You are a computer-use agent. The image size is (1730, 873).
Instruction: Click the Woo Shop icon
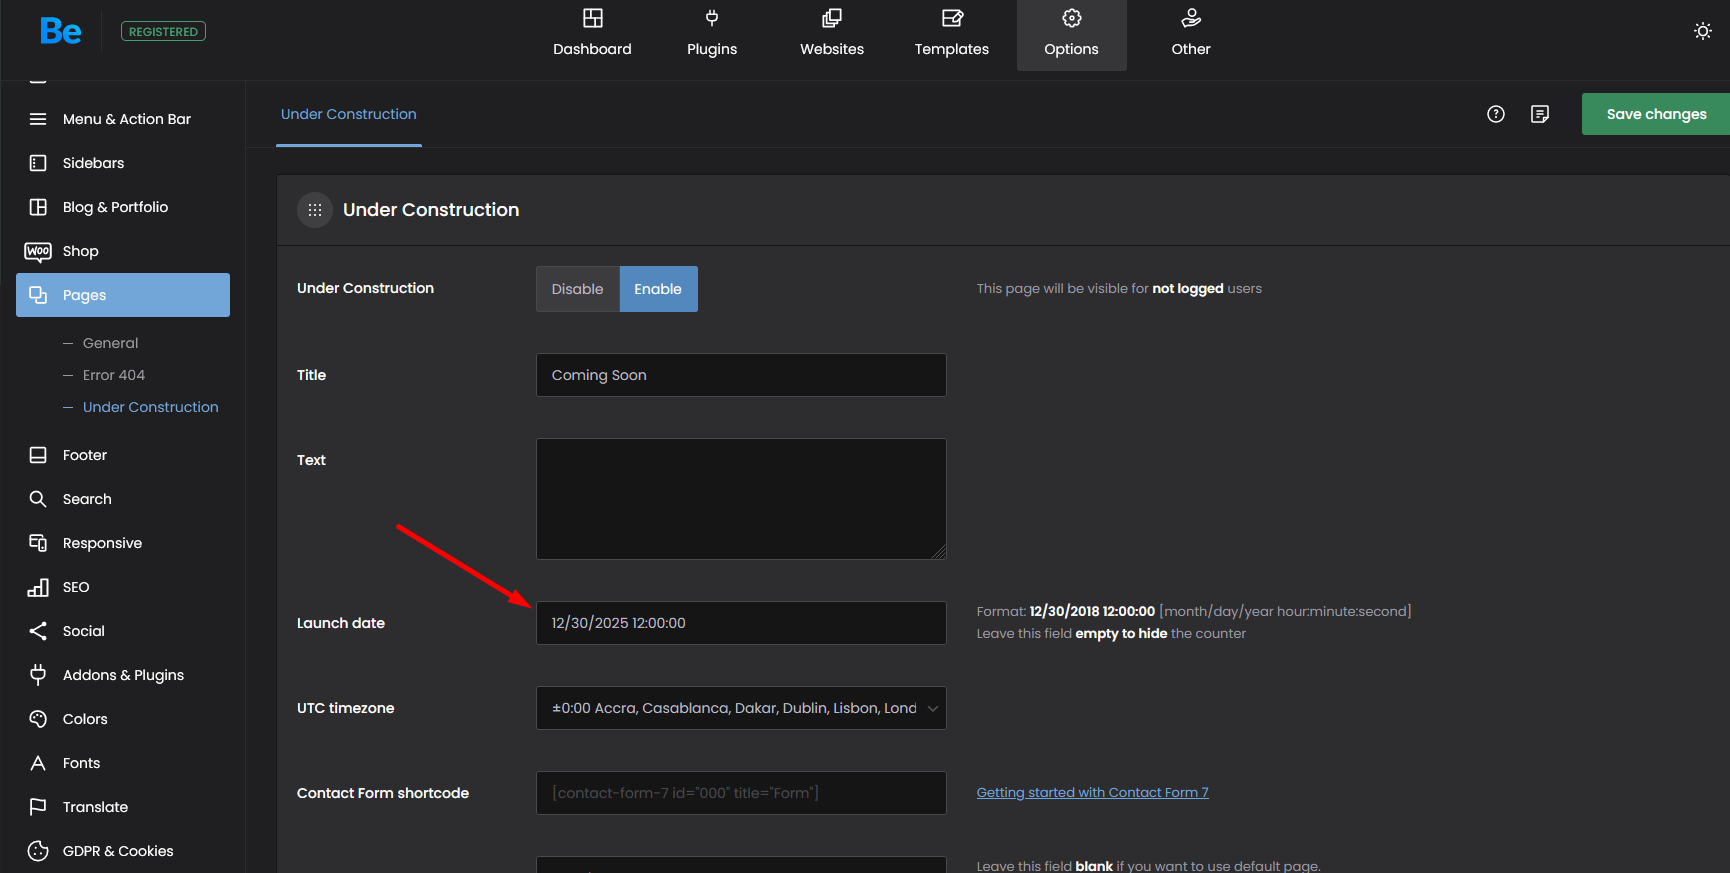38,251
